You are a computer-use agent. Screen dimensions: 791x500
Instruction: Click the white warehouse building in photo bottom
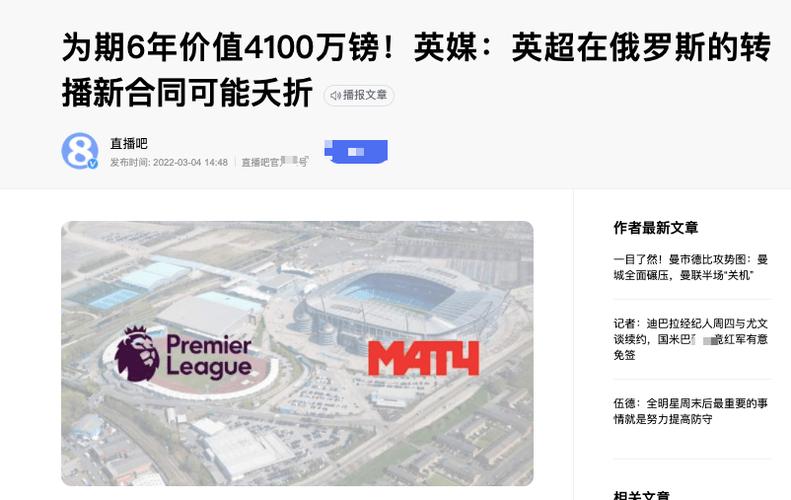pyautogui.click(x=247, y=451)
